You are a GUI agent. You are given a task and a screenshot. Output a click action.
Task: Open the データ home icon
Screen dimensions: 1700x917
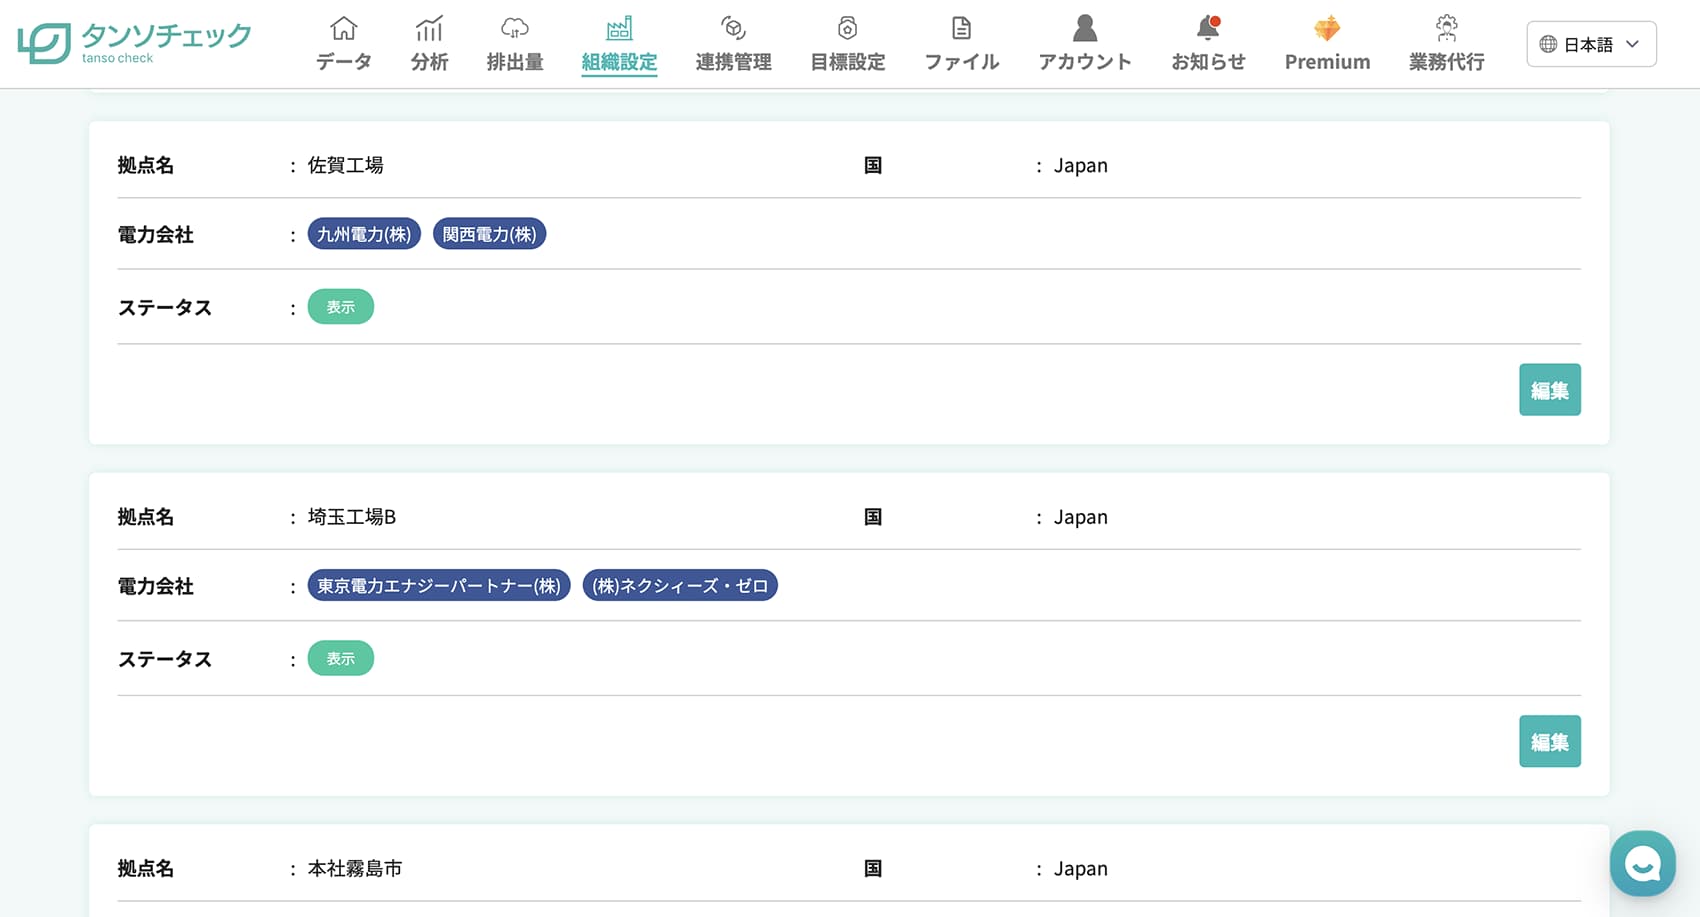pyautogui.click(x=344, y=28)
